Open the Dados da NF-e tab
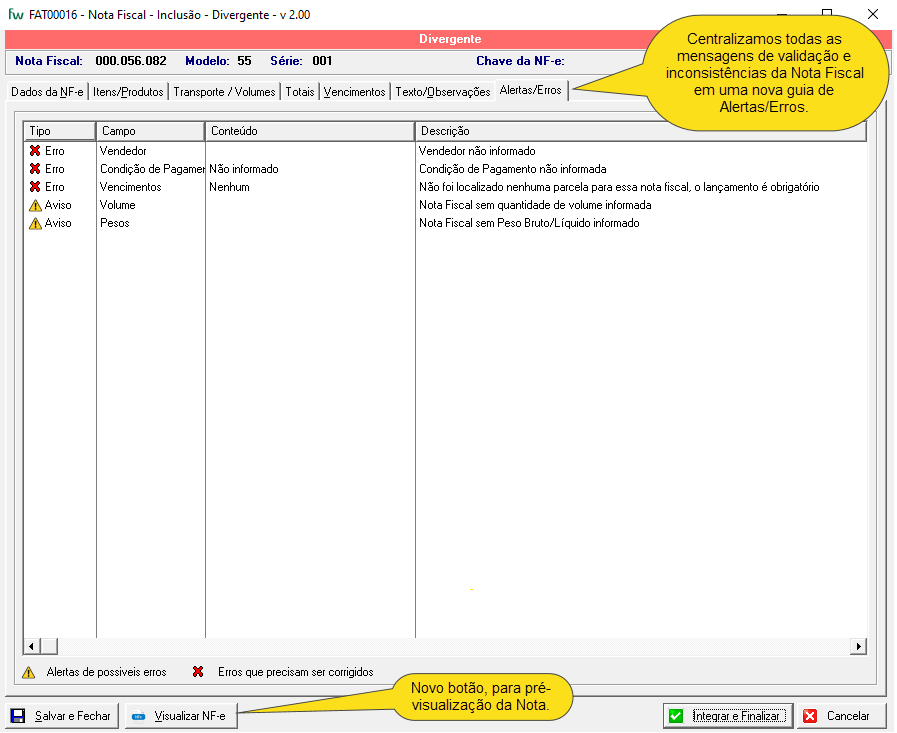The height and width of the screenshot is (733, 897). (47, 92)
